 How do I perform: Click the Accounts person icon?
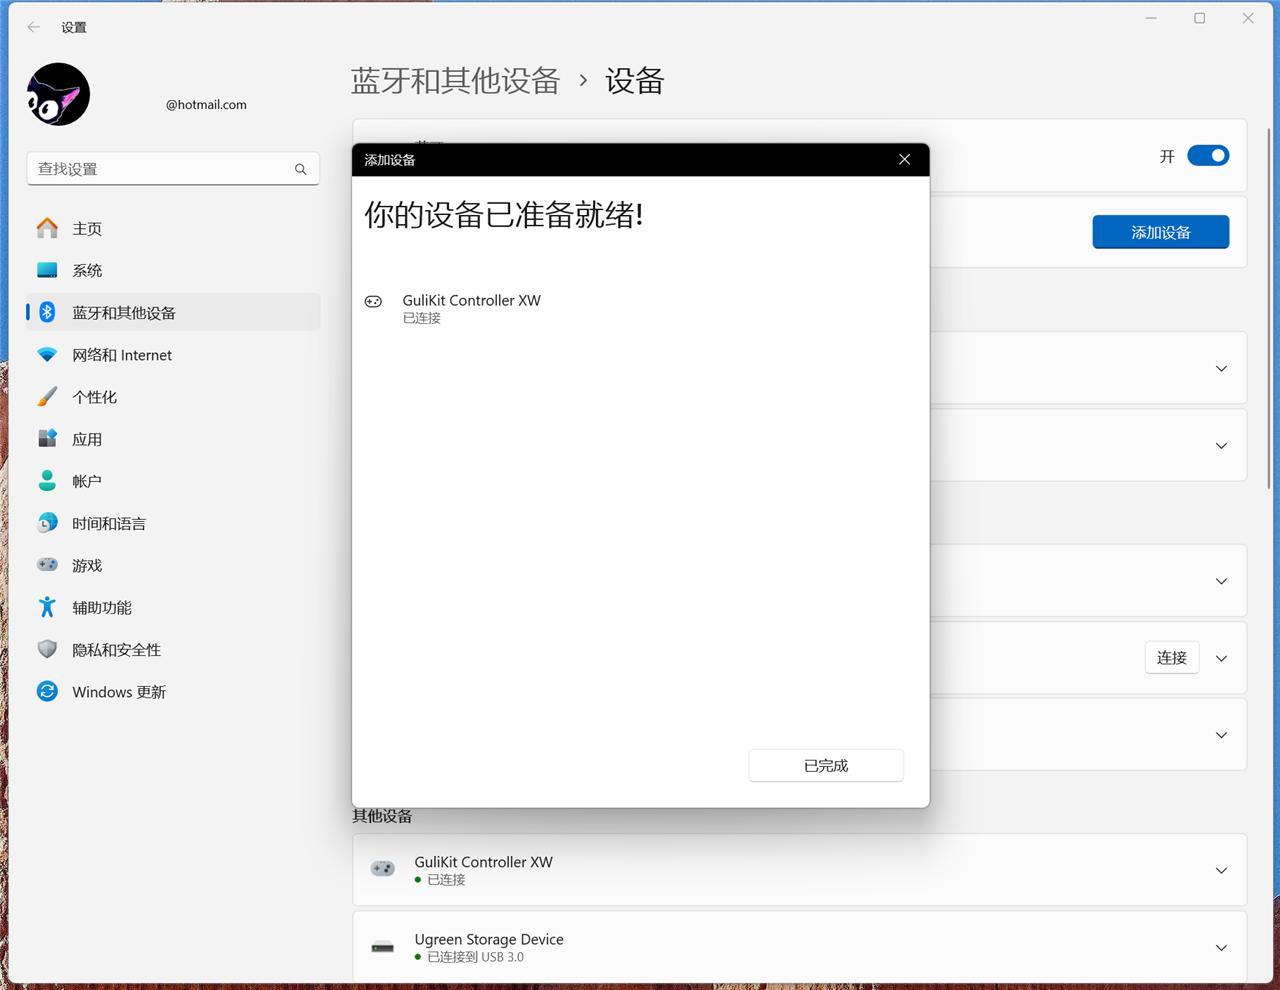[x=47, y=481]
